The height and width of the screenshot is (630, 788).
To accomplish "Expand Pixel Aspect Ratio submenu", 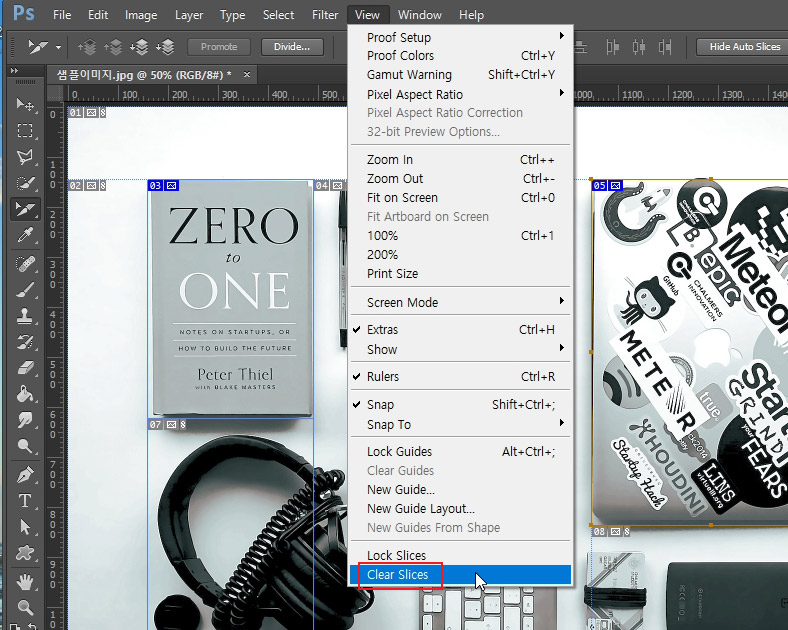I will pyautogui.click(x=460, y=94).
